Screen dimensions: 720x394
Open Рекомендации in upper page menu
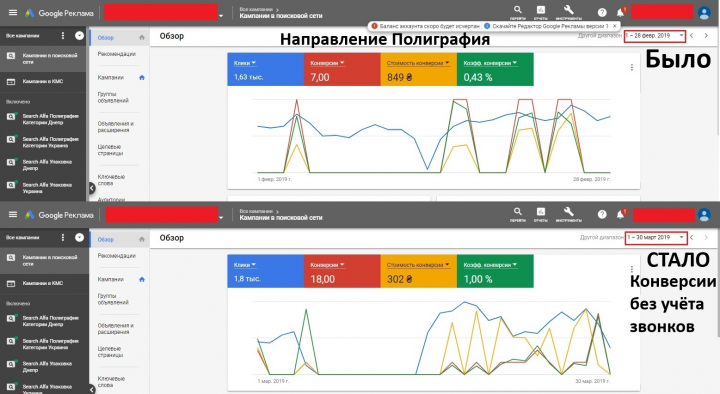(x=117, y=54)
